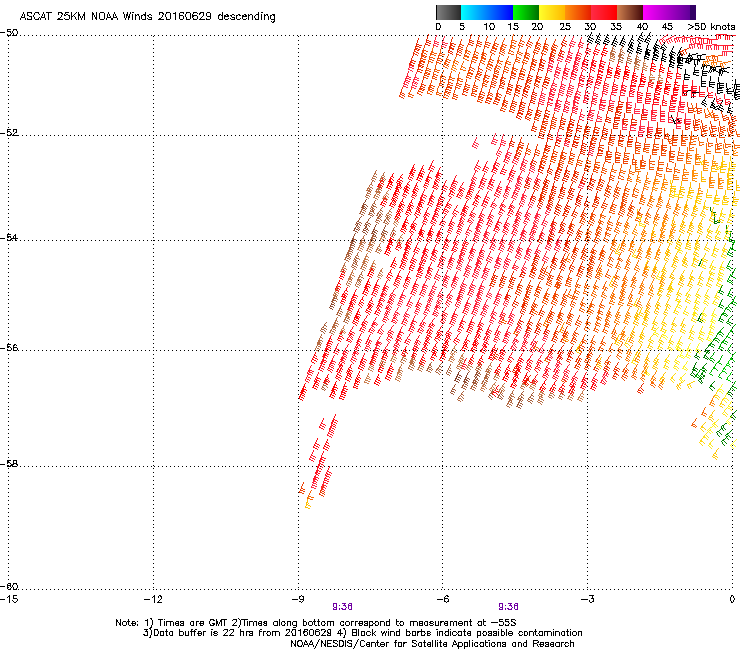740x650 pixels.
Task: Click the 'NOAA/NESDIS/Center for Satellite Applications and Research' credit
Action: [x=432, y=644]
